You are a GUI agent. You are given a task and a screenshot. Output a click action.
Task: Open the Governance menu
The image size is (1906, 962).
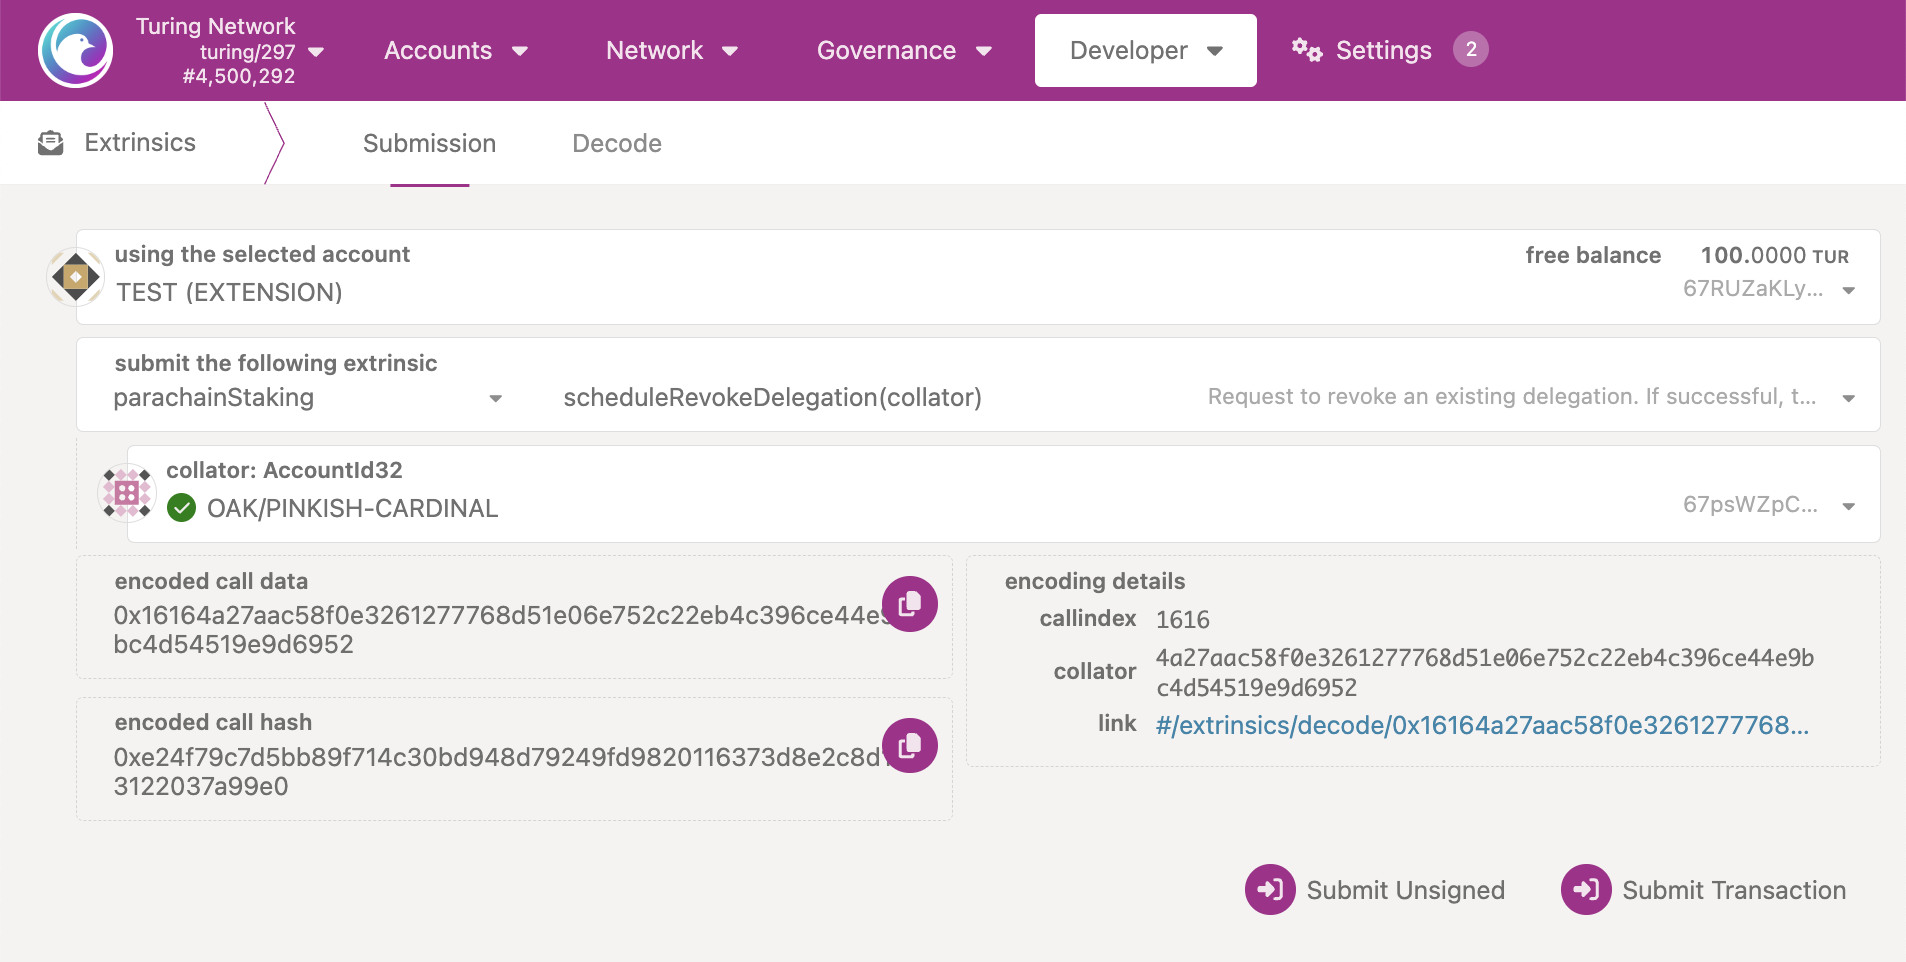904,51
